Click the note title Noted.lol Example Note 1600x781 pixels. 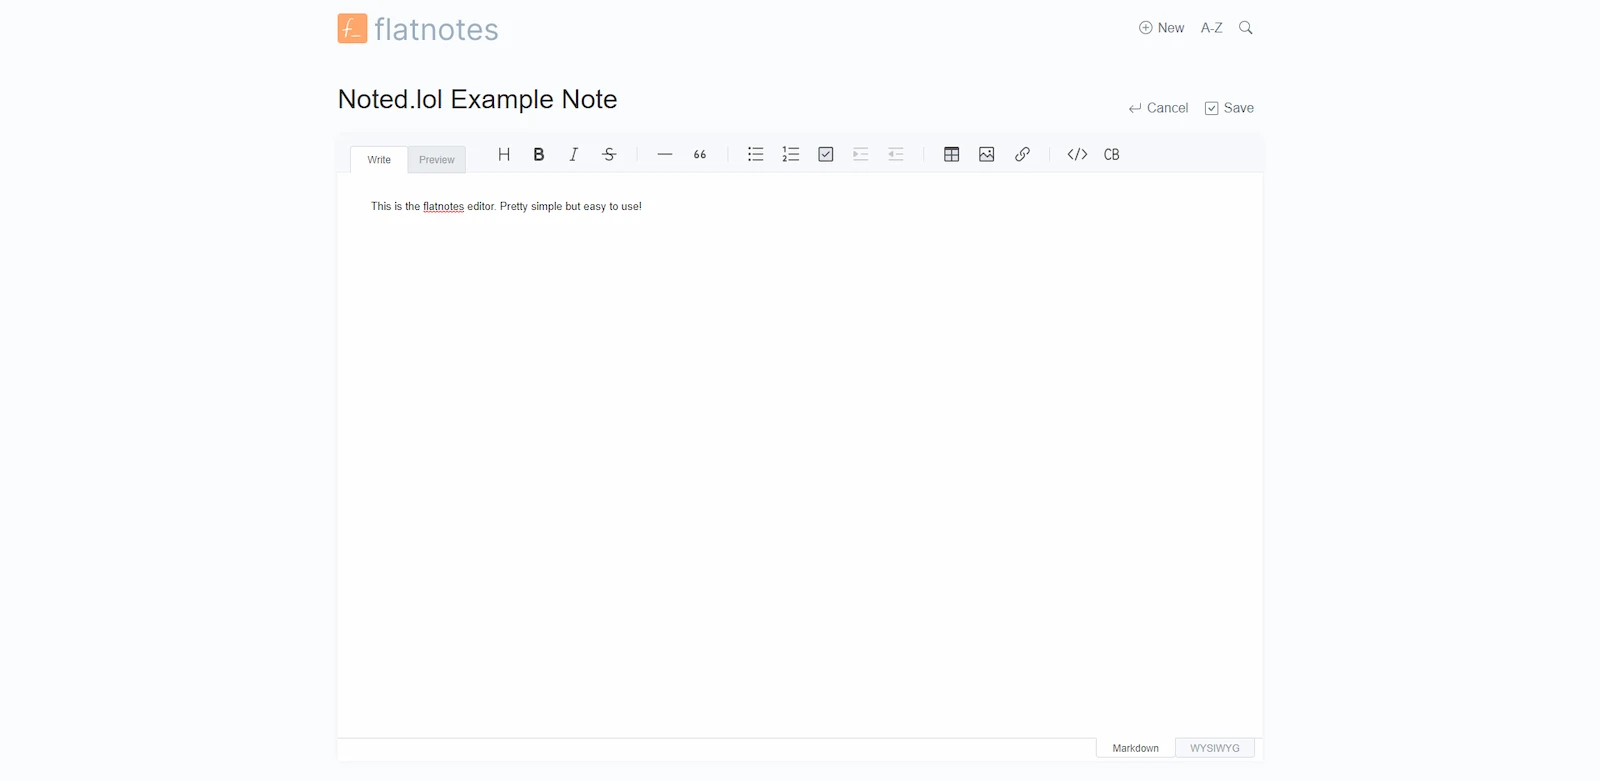tap(478, 99)
